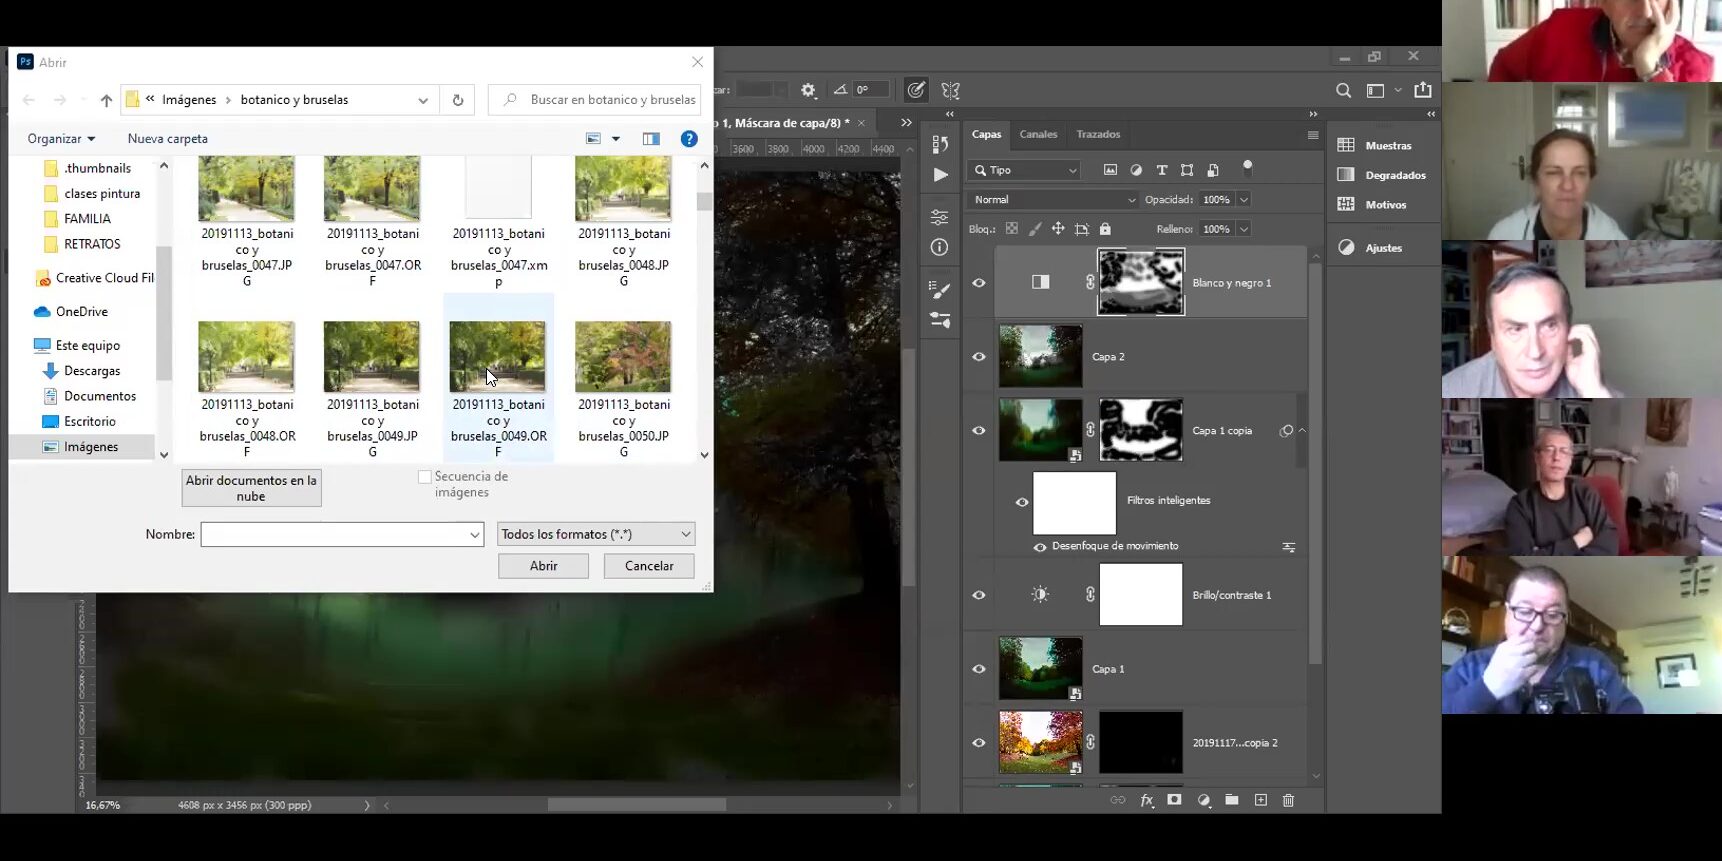Screen dimensions: 1722x861
Task: Filter layers by pixel layers icon
Action: [x=1110, y=170]
